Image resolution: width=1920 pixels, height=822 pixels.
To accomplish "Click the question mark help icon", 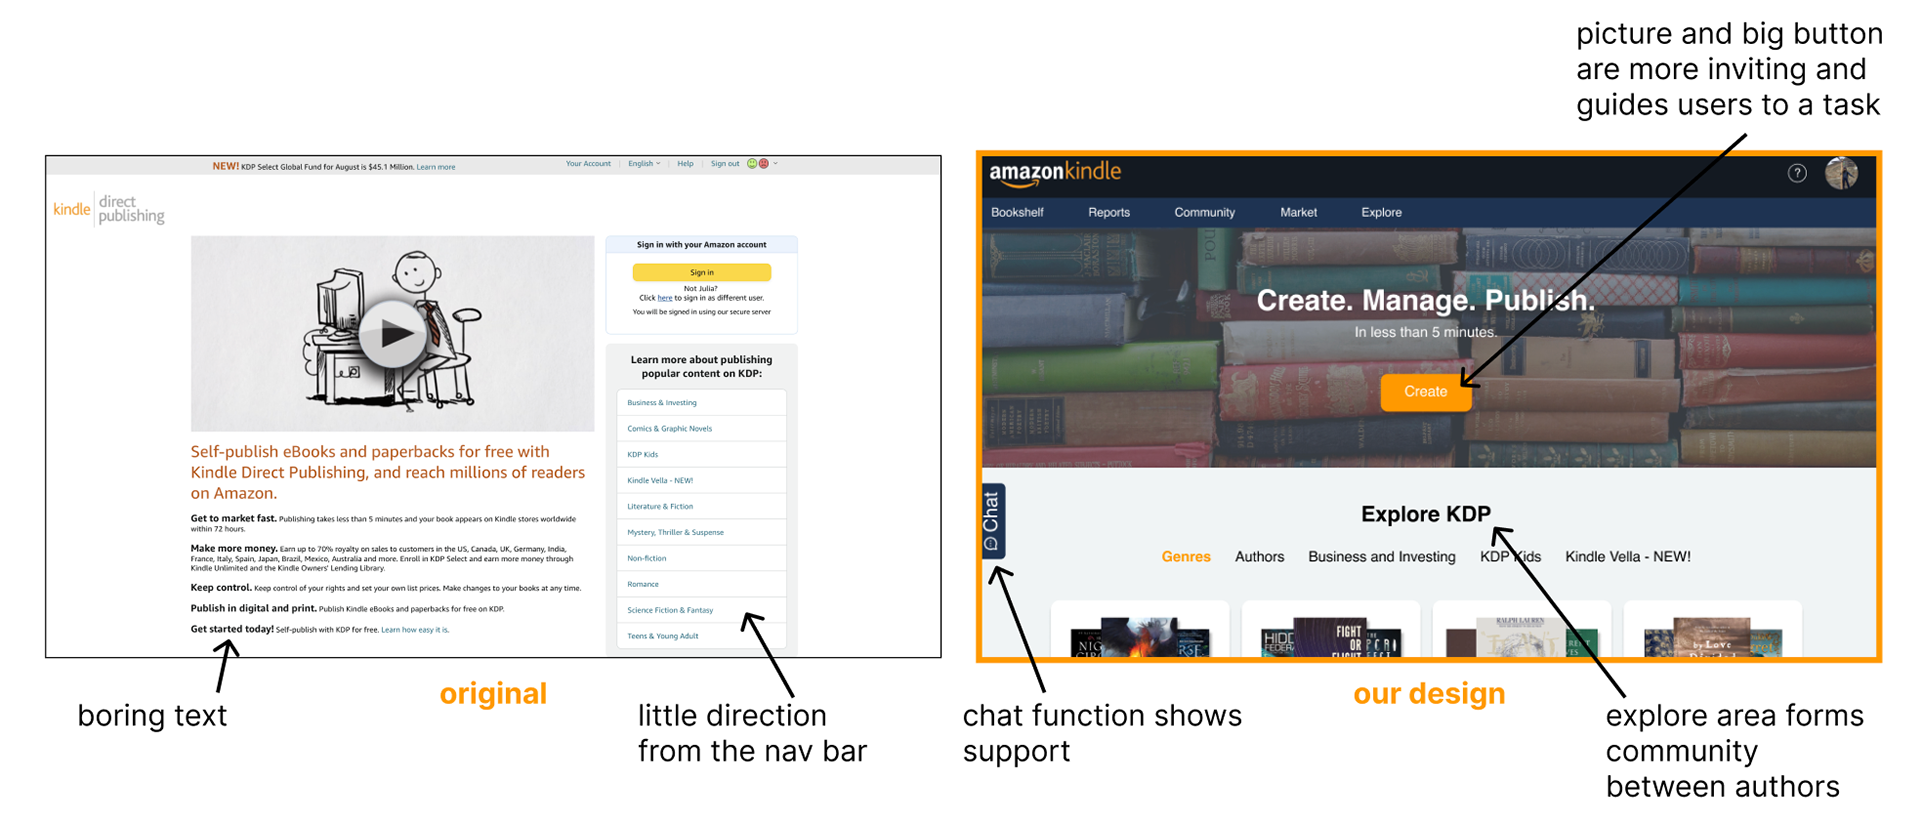I will pos(1797,173).
